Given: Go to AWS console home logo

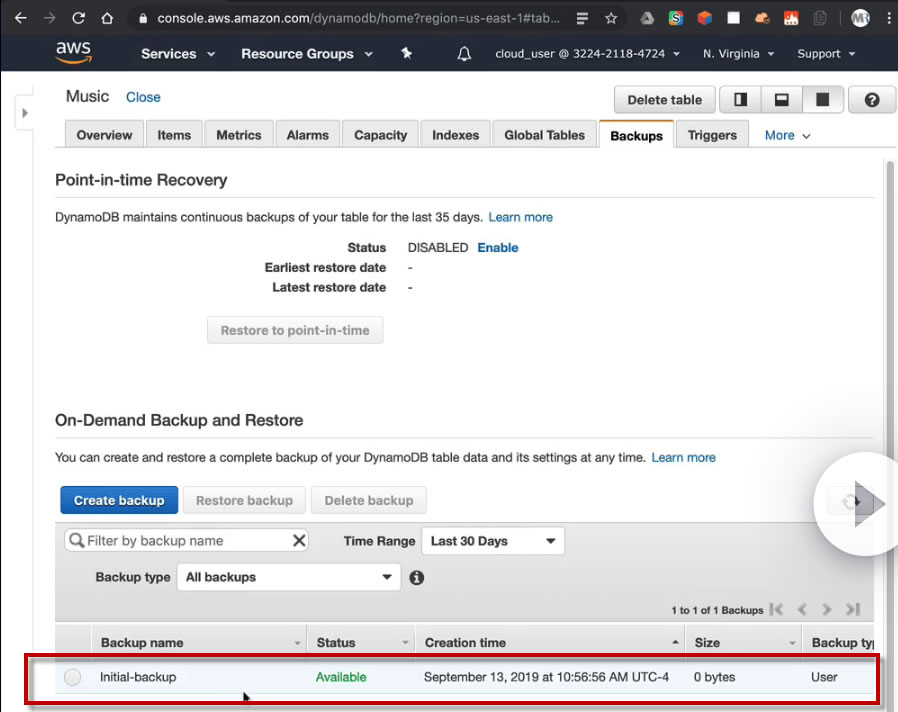Looking at the screenshot, I should coord(73,53).
